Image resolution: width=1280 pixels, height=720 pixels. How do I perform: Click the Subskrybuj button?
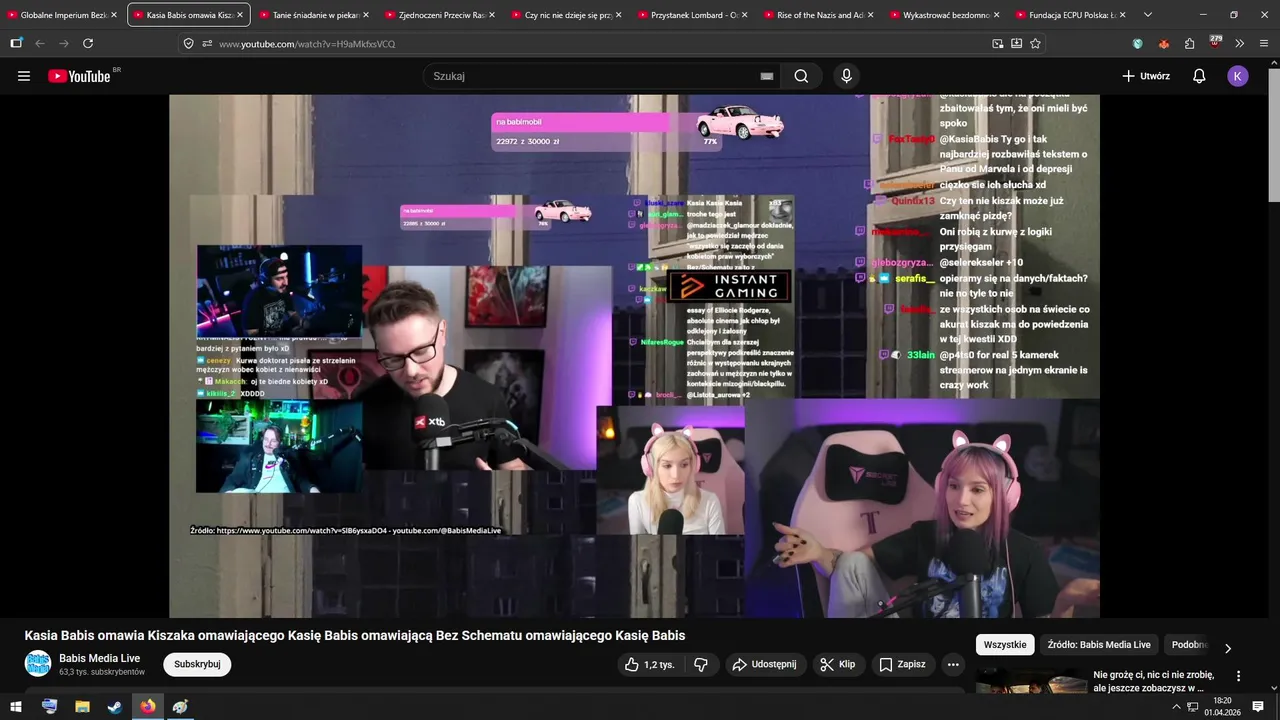point(197,664)
